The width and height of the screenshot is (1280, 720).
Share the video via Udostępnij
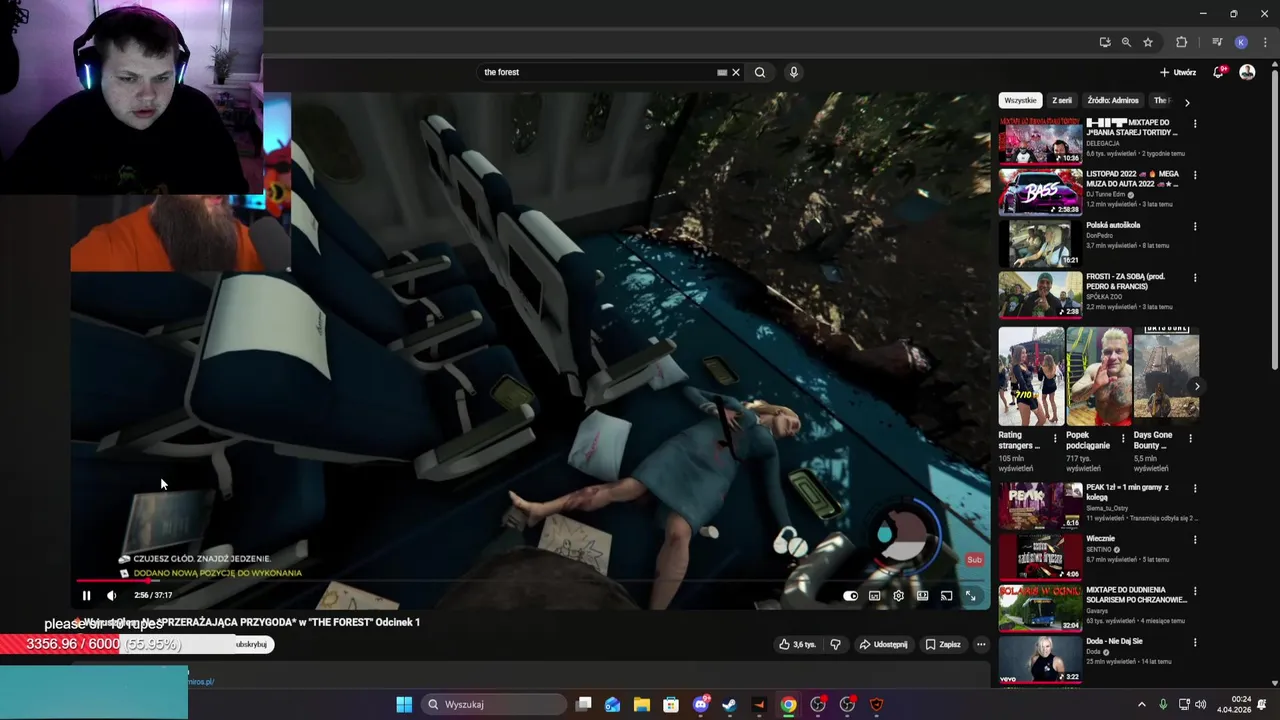coord(883,644)
